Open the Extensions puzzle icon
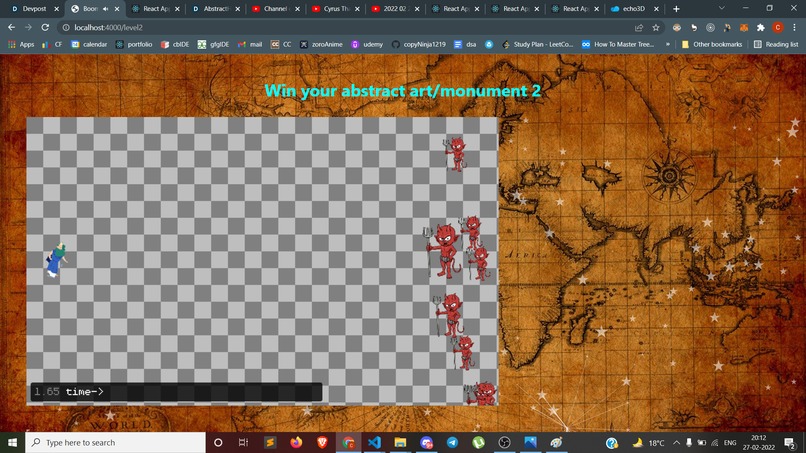 click(761, 27)
